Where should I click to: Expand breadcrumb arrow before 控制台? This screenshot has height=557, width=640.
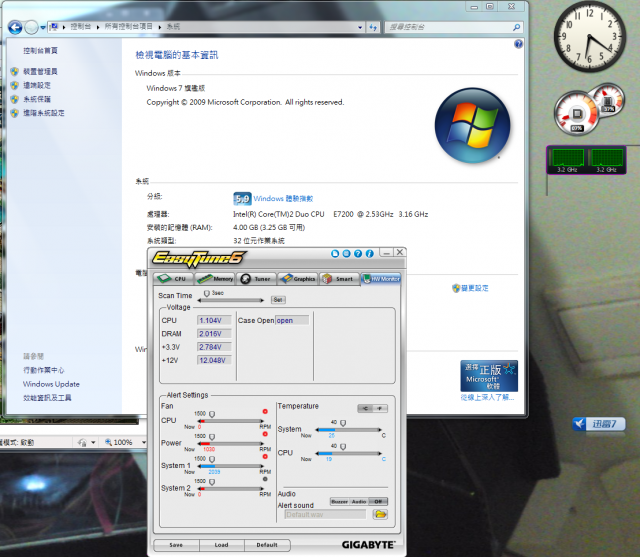coord(64,27)
